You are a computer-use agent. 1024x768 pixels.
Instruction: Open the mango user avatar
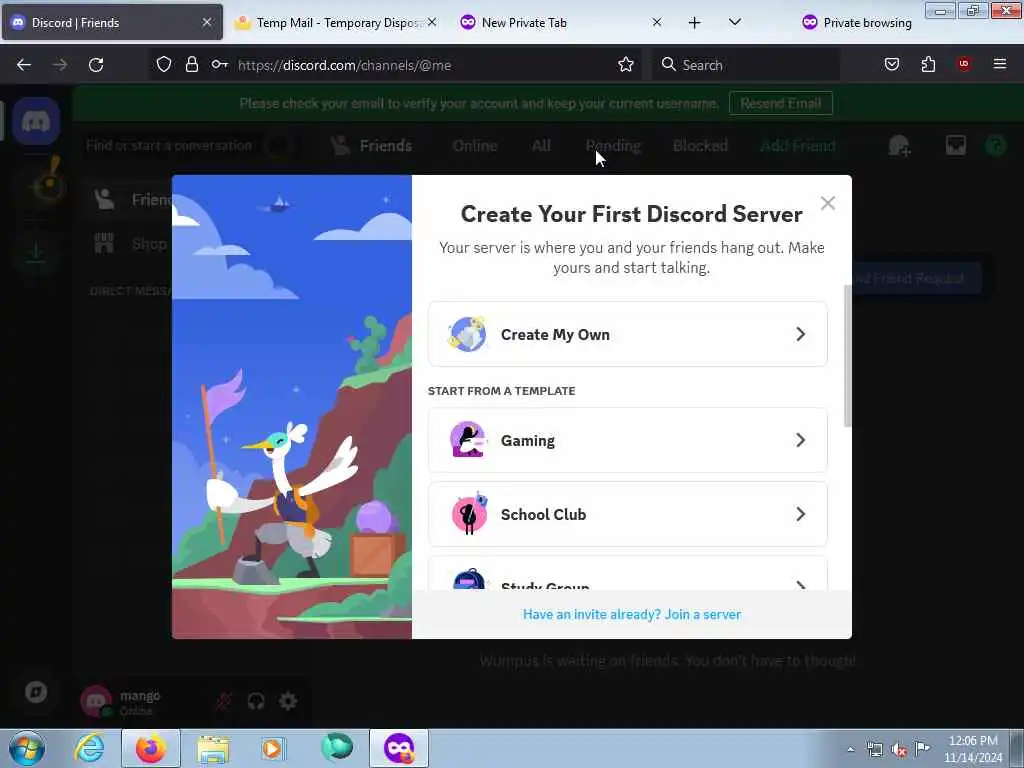point(96,701)
